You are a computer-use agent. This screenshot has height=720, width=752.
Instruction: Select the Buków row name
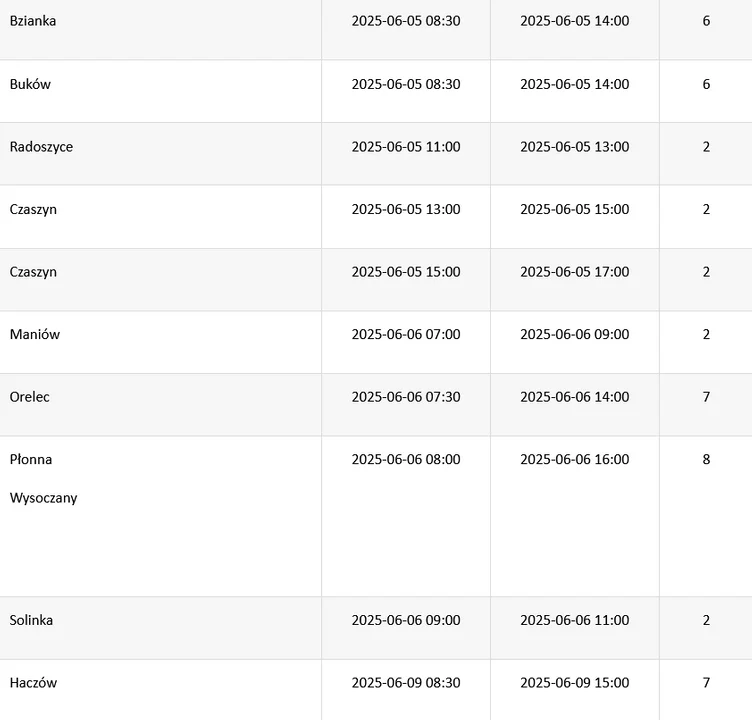[x=30, y=85]
